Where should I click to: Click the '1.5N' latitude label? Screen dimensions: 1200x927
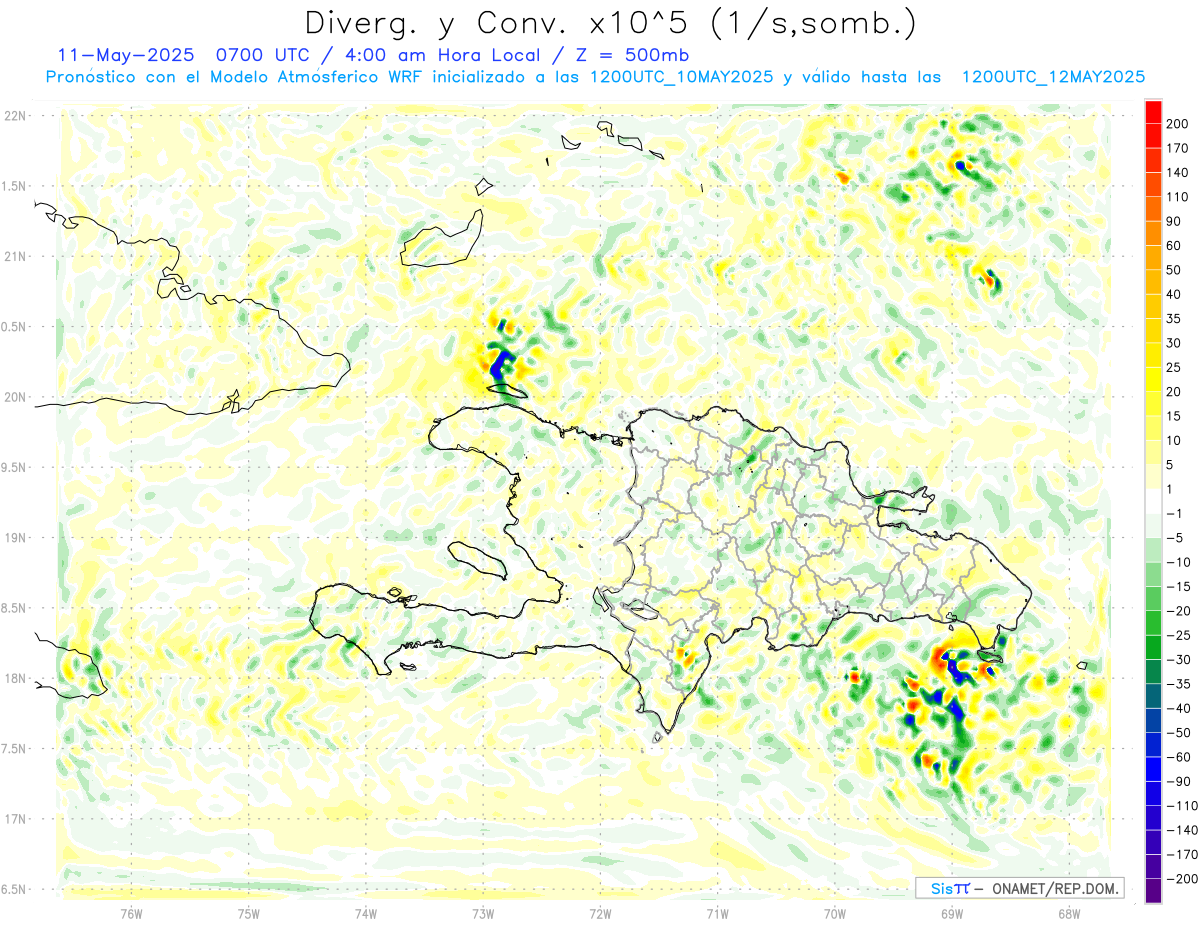(x=15, y=186)
